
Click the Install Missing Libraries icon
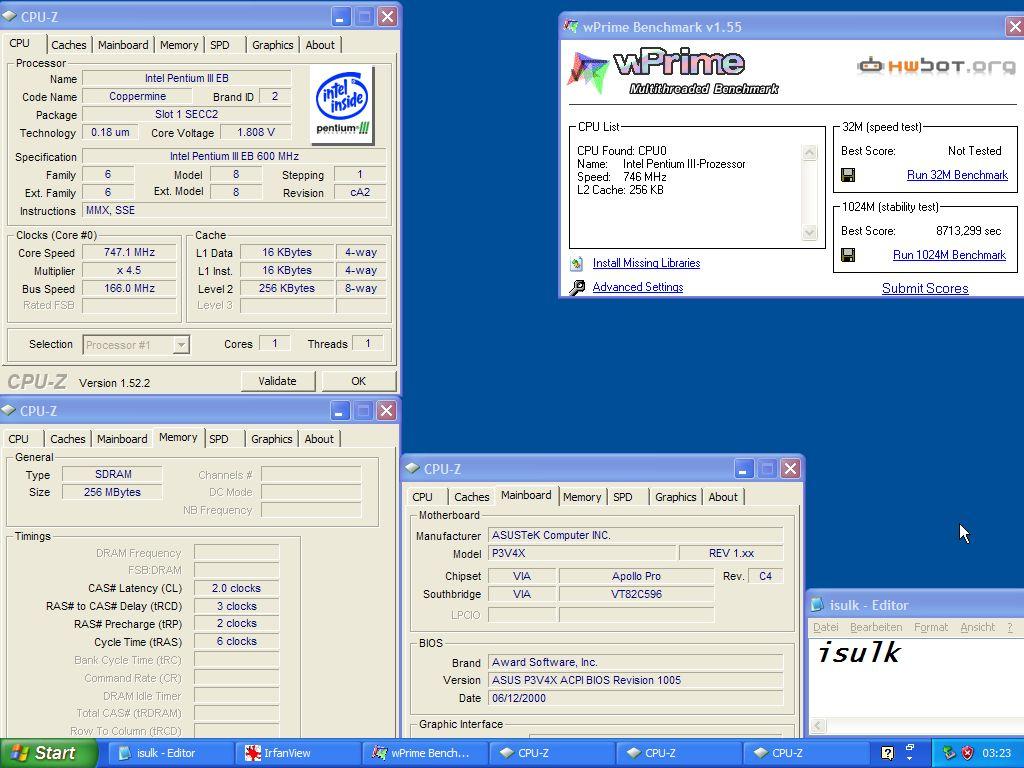[x=577, y=263]
